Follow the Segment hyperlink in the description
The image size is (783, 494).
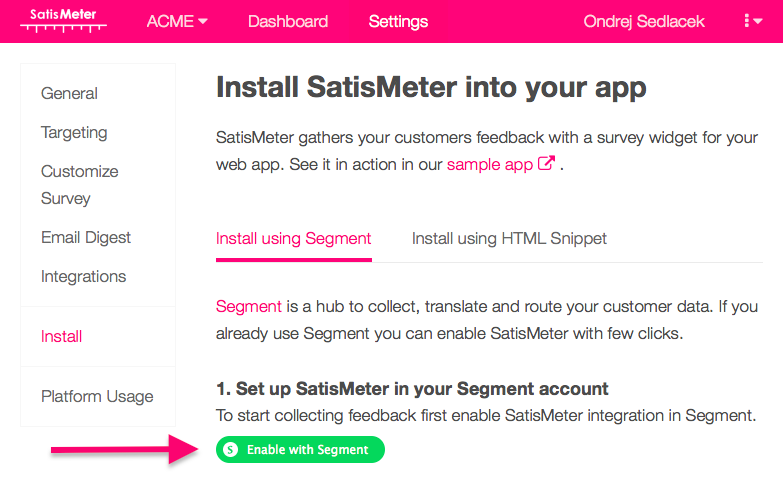[249, 307]
